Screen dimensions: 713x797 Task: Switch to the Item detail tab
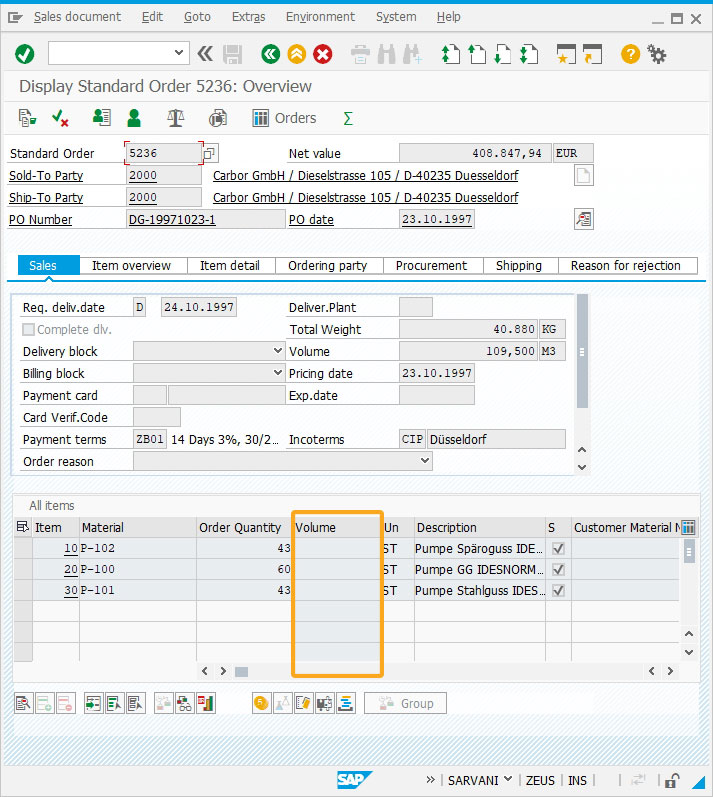(230, 265)
